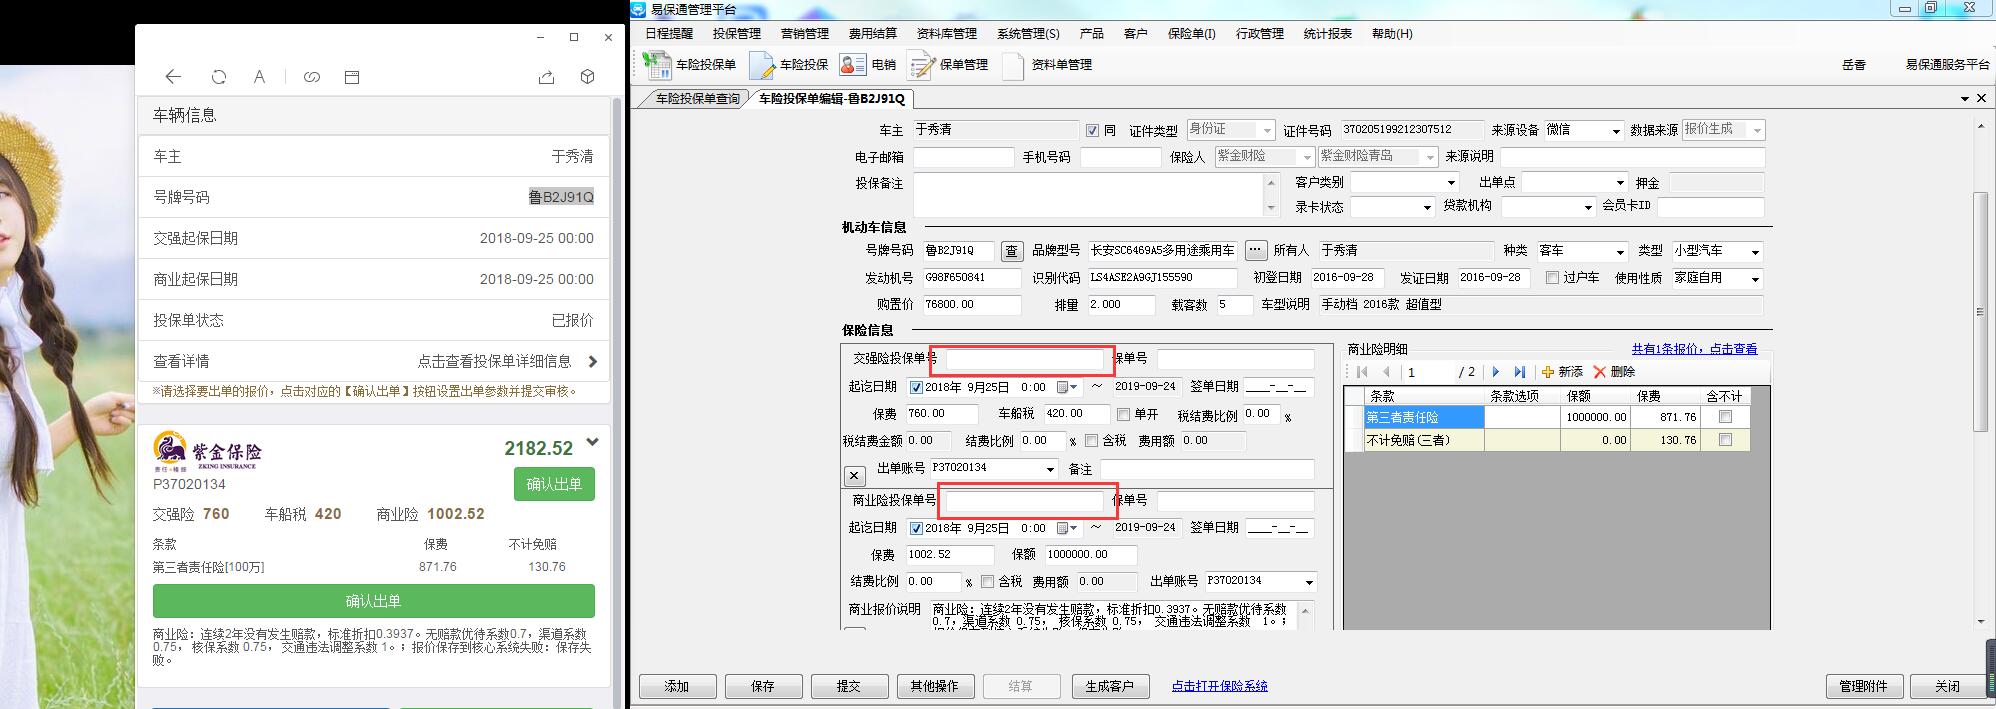Viewport: 1996px width, 709px height.
Task: Go to previous record in 商业险明细 navigator
Action: pos(1386,372)
